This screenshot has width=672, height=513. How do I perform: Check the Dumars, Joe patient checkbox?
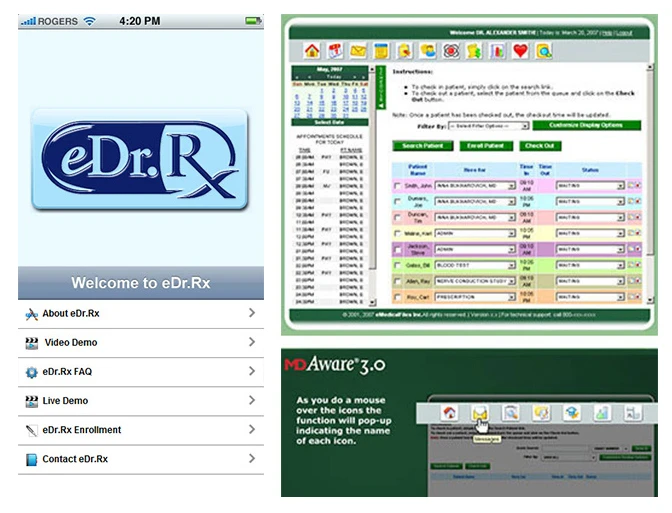(397, 201)
